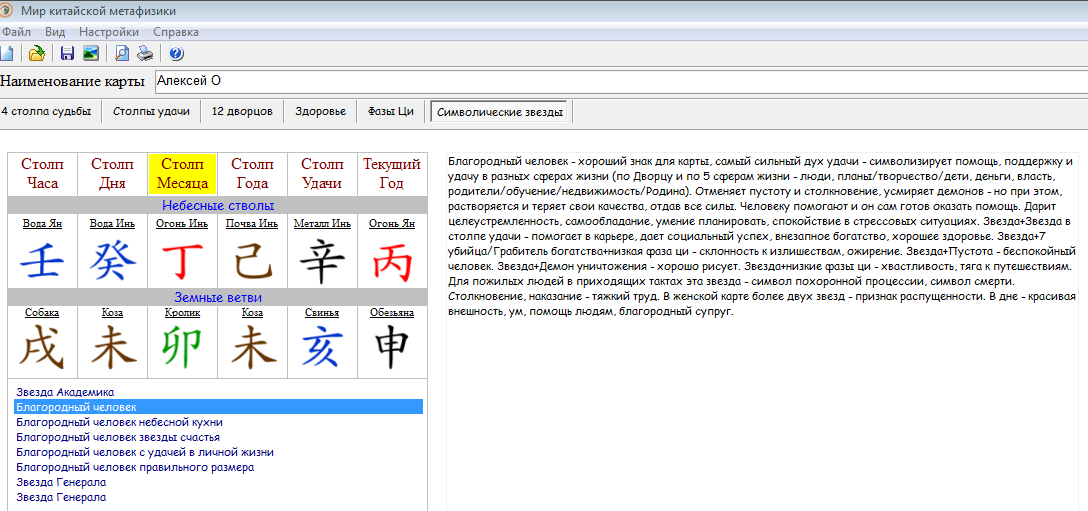Select Благородный человек небесной кухни entry
1088x511 pixels.
[119, 422]
